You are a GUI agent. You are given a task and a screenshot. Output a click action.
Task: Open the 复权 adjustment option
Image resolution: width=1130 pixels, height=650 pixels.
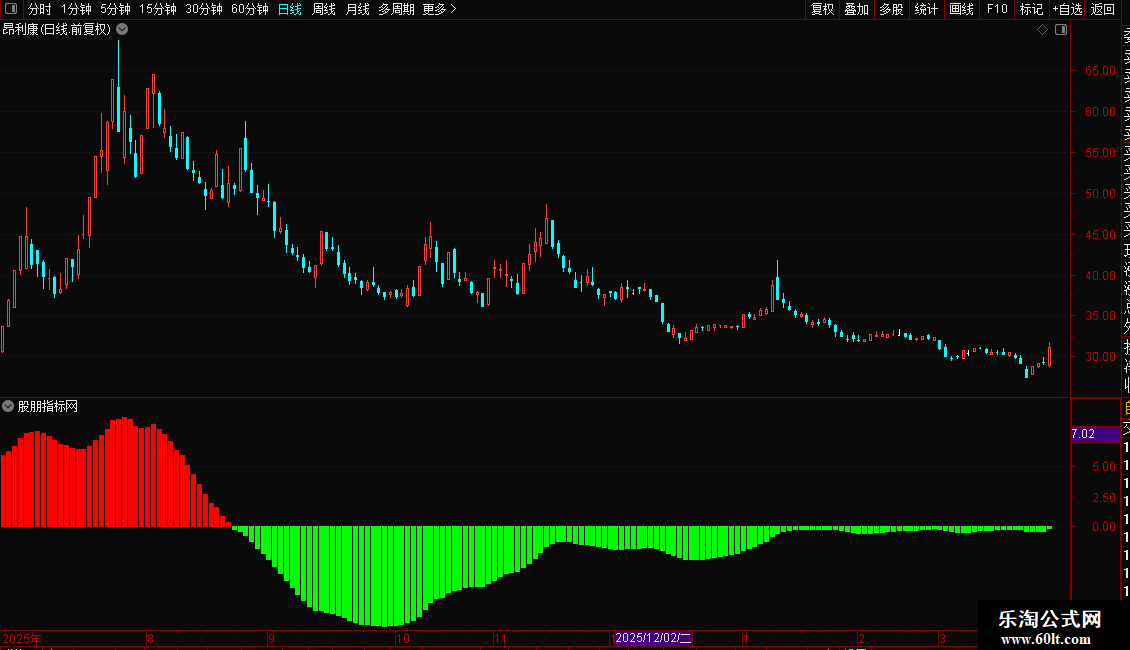coord(822,9)
